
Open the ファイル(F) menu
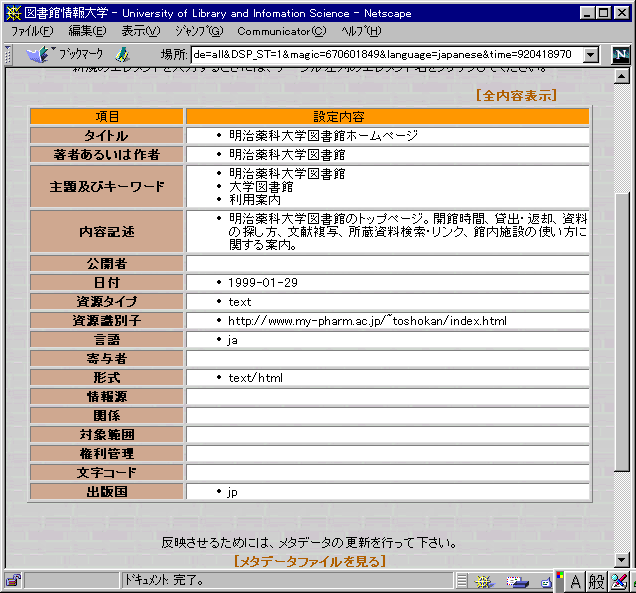31,31
